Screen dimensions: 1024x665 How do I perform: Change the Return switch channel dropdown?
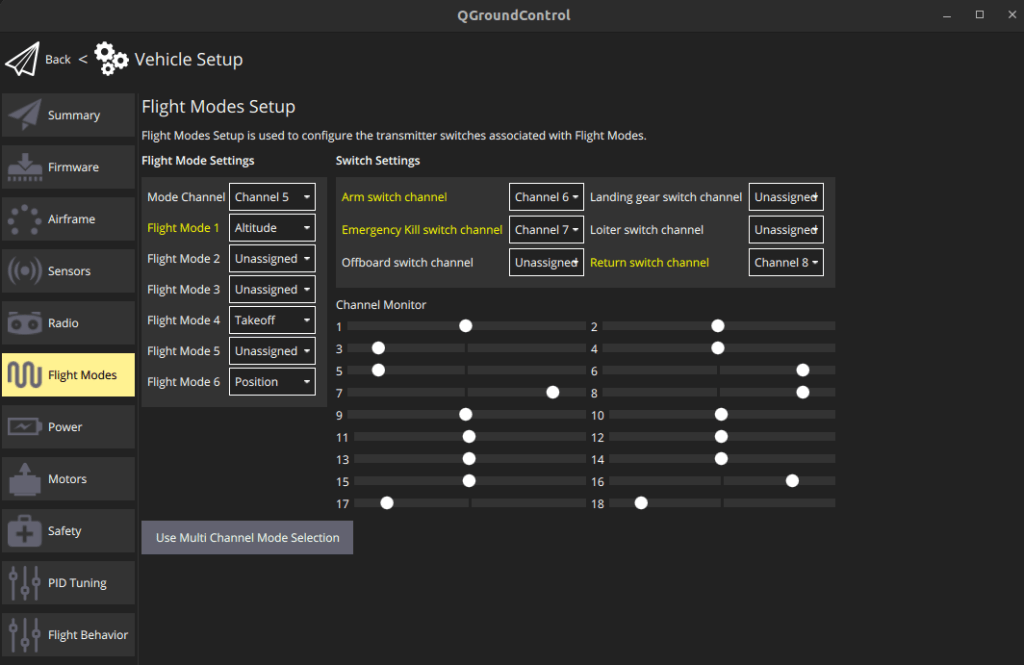click(x=786, y=263)
